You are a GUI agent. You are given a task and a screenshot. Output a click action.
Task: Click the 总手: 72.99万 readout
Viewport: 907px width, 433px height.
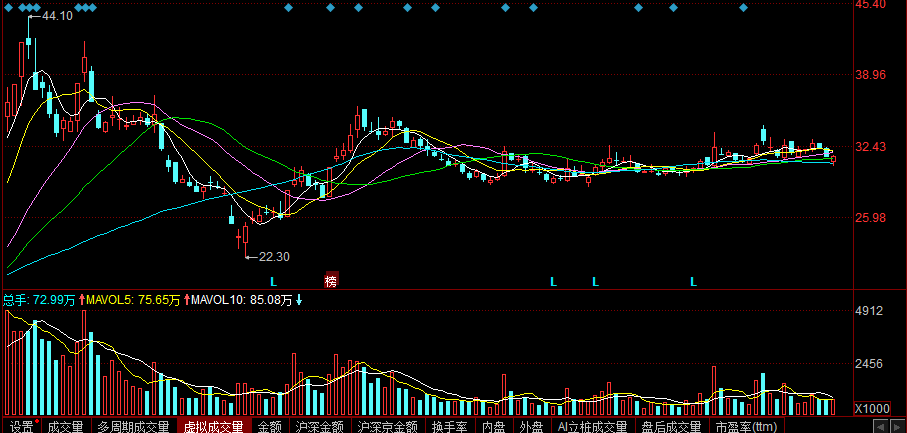coord(39,300)
